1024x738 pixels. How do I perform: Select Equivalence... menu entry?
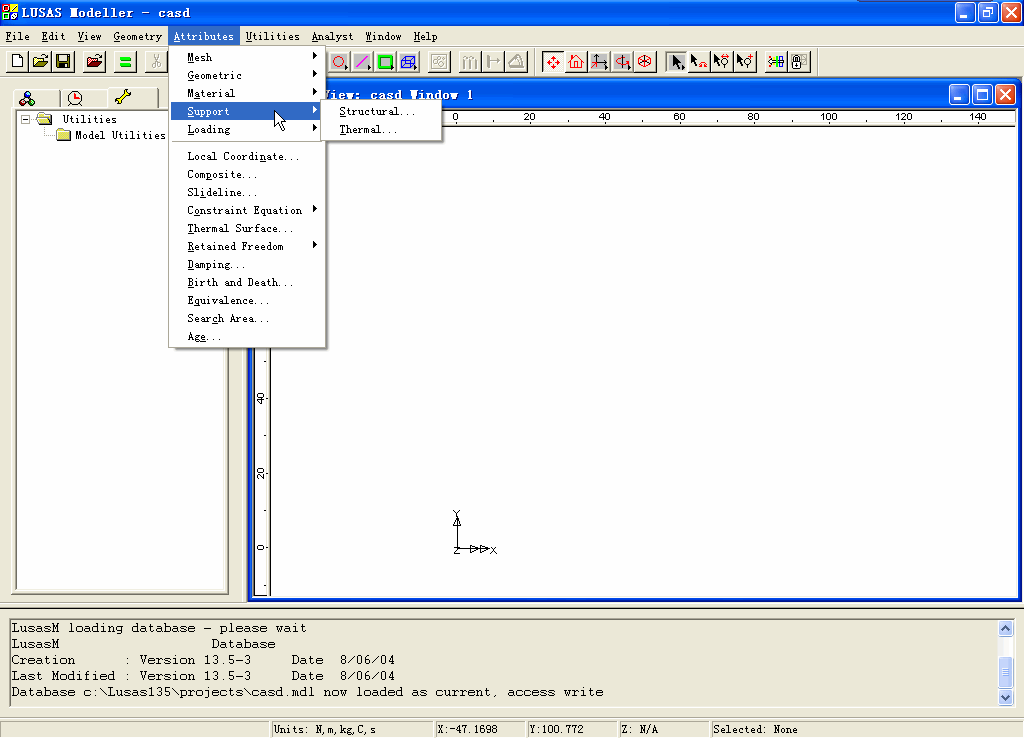point(247,300)
